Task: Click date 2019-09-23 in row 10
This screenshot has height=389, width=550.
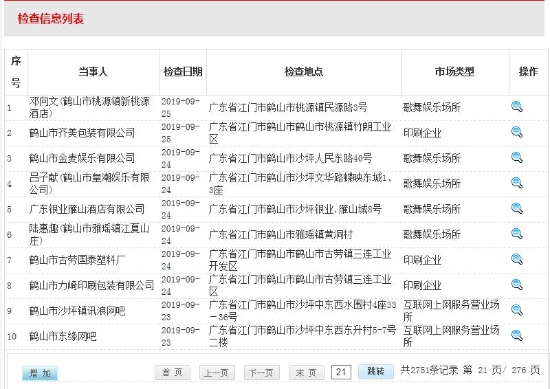Action: coord(180,336)
